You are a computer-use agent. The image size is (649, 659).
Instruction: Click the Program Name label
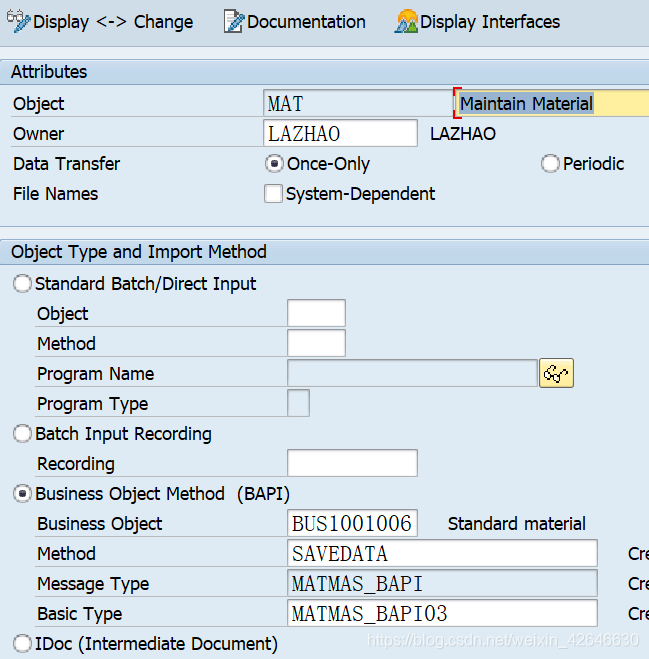pyautogui.click(x=95, y=374)
